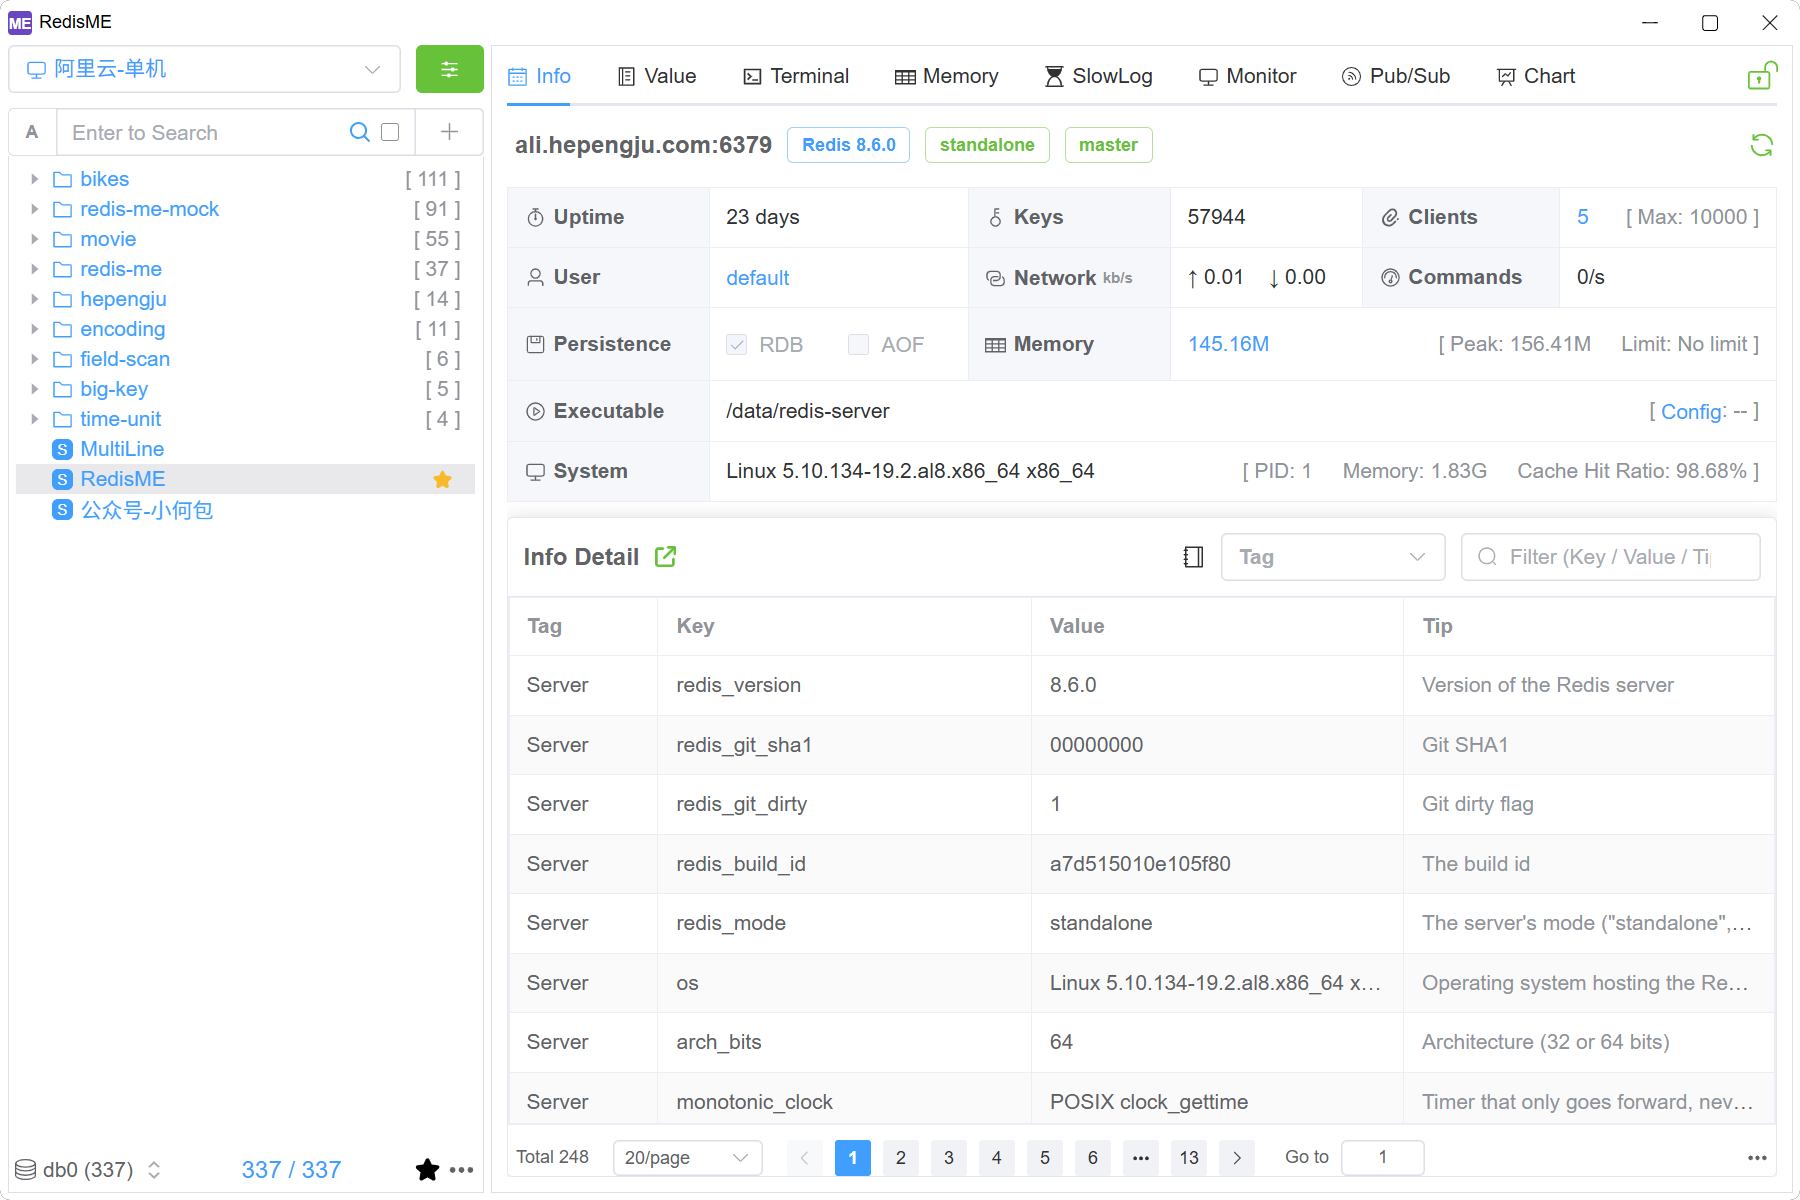Screen dimensions: 1800x1200
Task: Expand the time-unit folder arrow
Action: tap(34, 419)
